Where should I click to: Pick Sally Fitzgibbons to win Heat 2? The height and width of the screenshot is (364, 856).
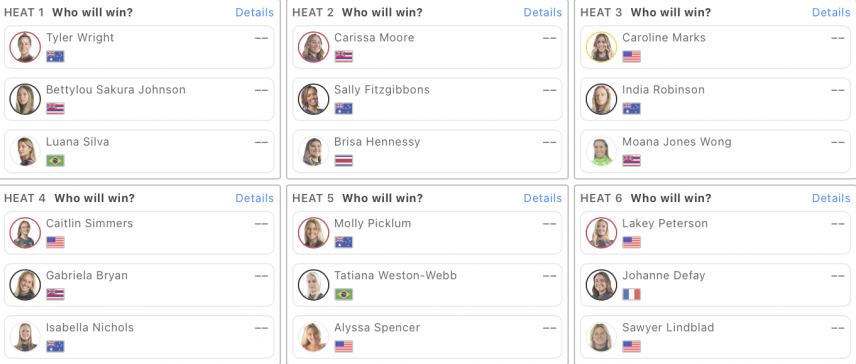tap(427, 99)
